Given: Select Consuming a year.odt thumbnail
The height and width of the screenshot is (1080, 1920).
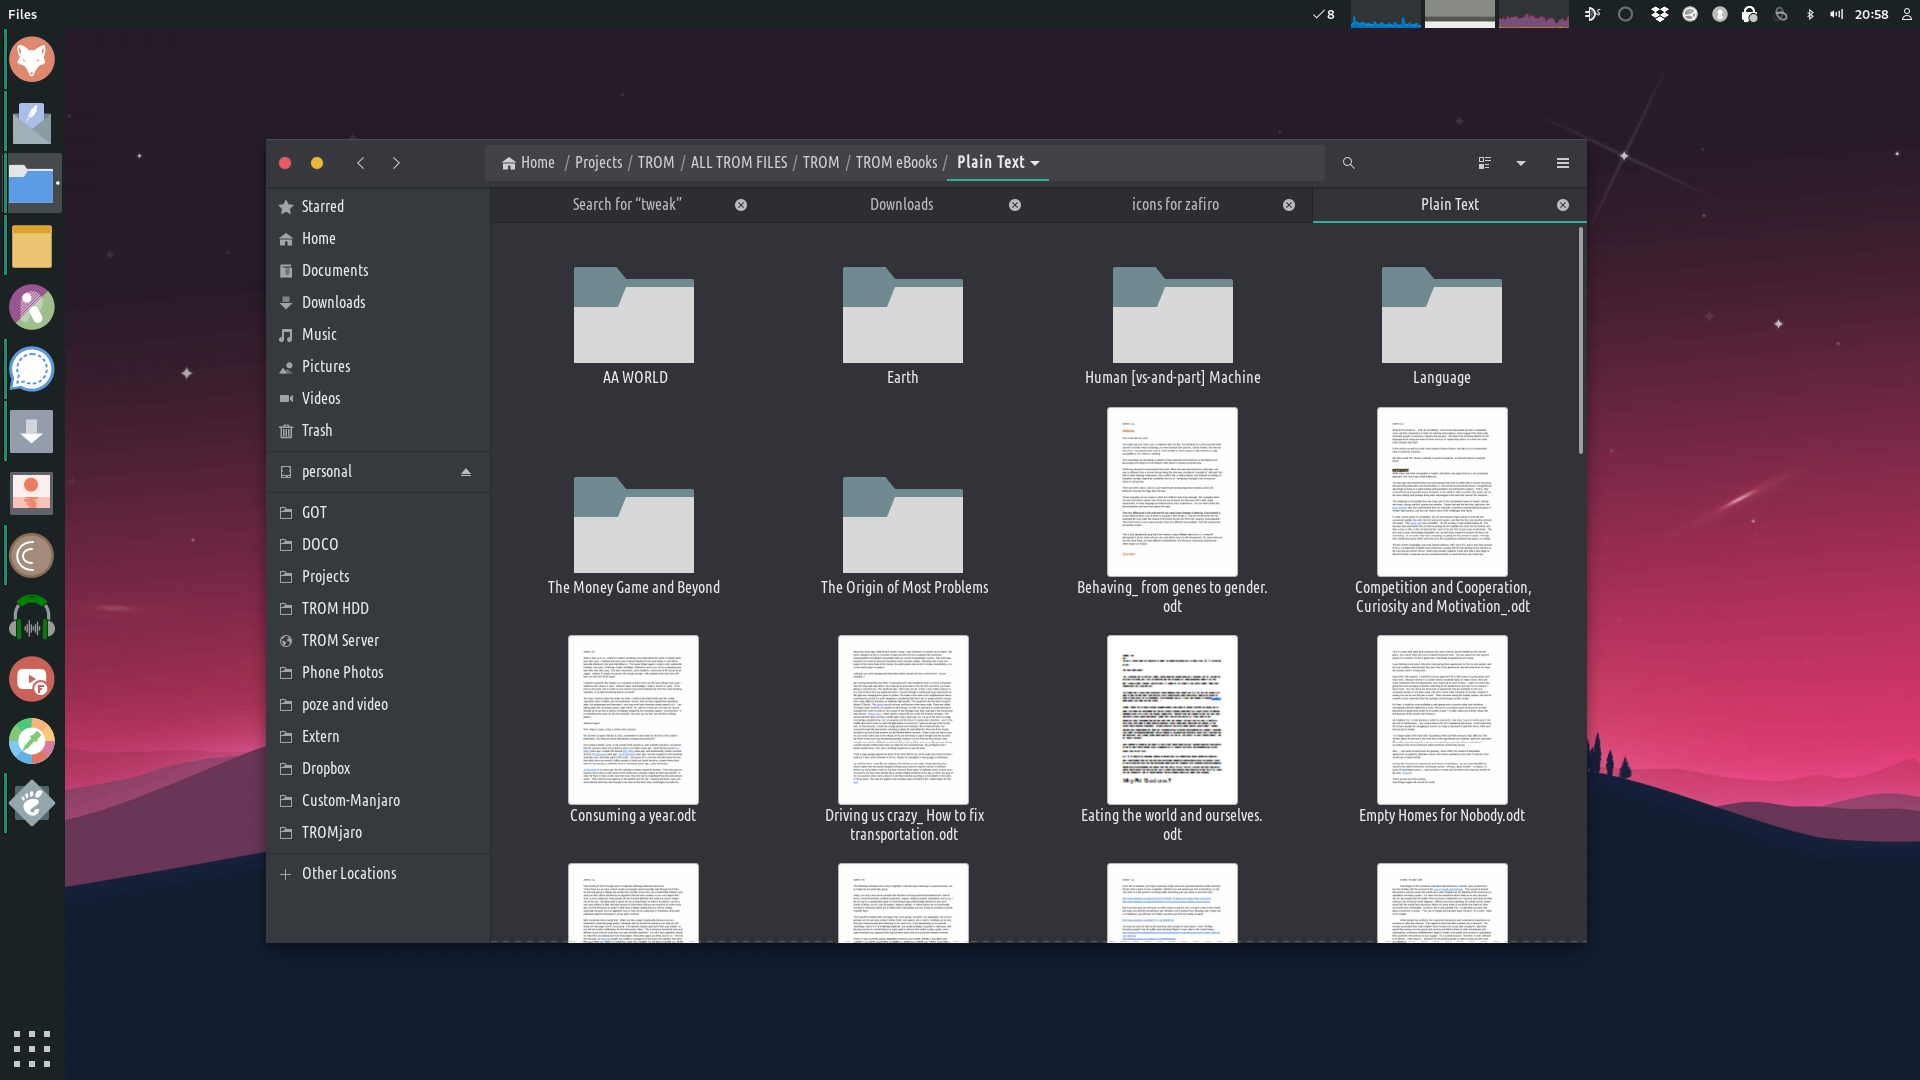Looking at the screenshot, I should (633, 719).
